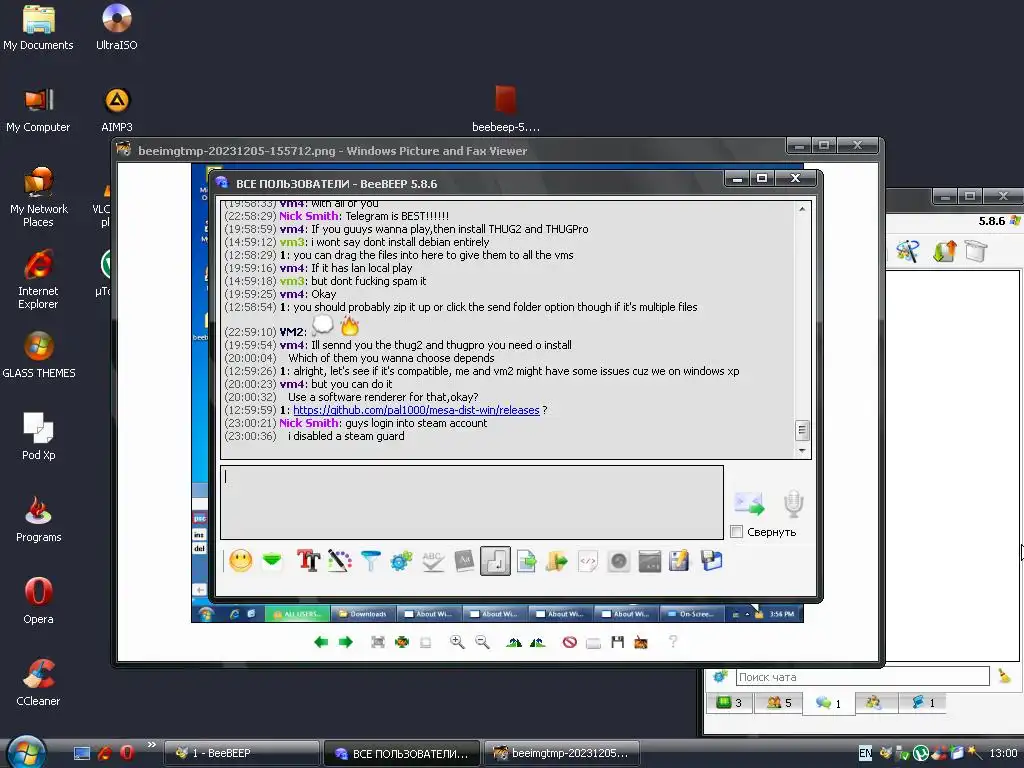Select the UltraISO desktop icon
The height and width of the screenshot is (768, 1024).
tap(117, 27)
